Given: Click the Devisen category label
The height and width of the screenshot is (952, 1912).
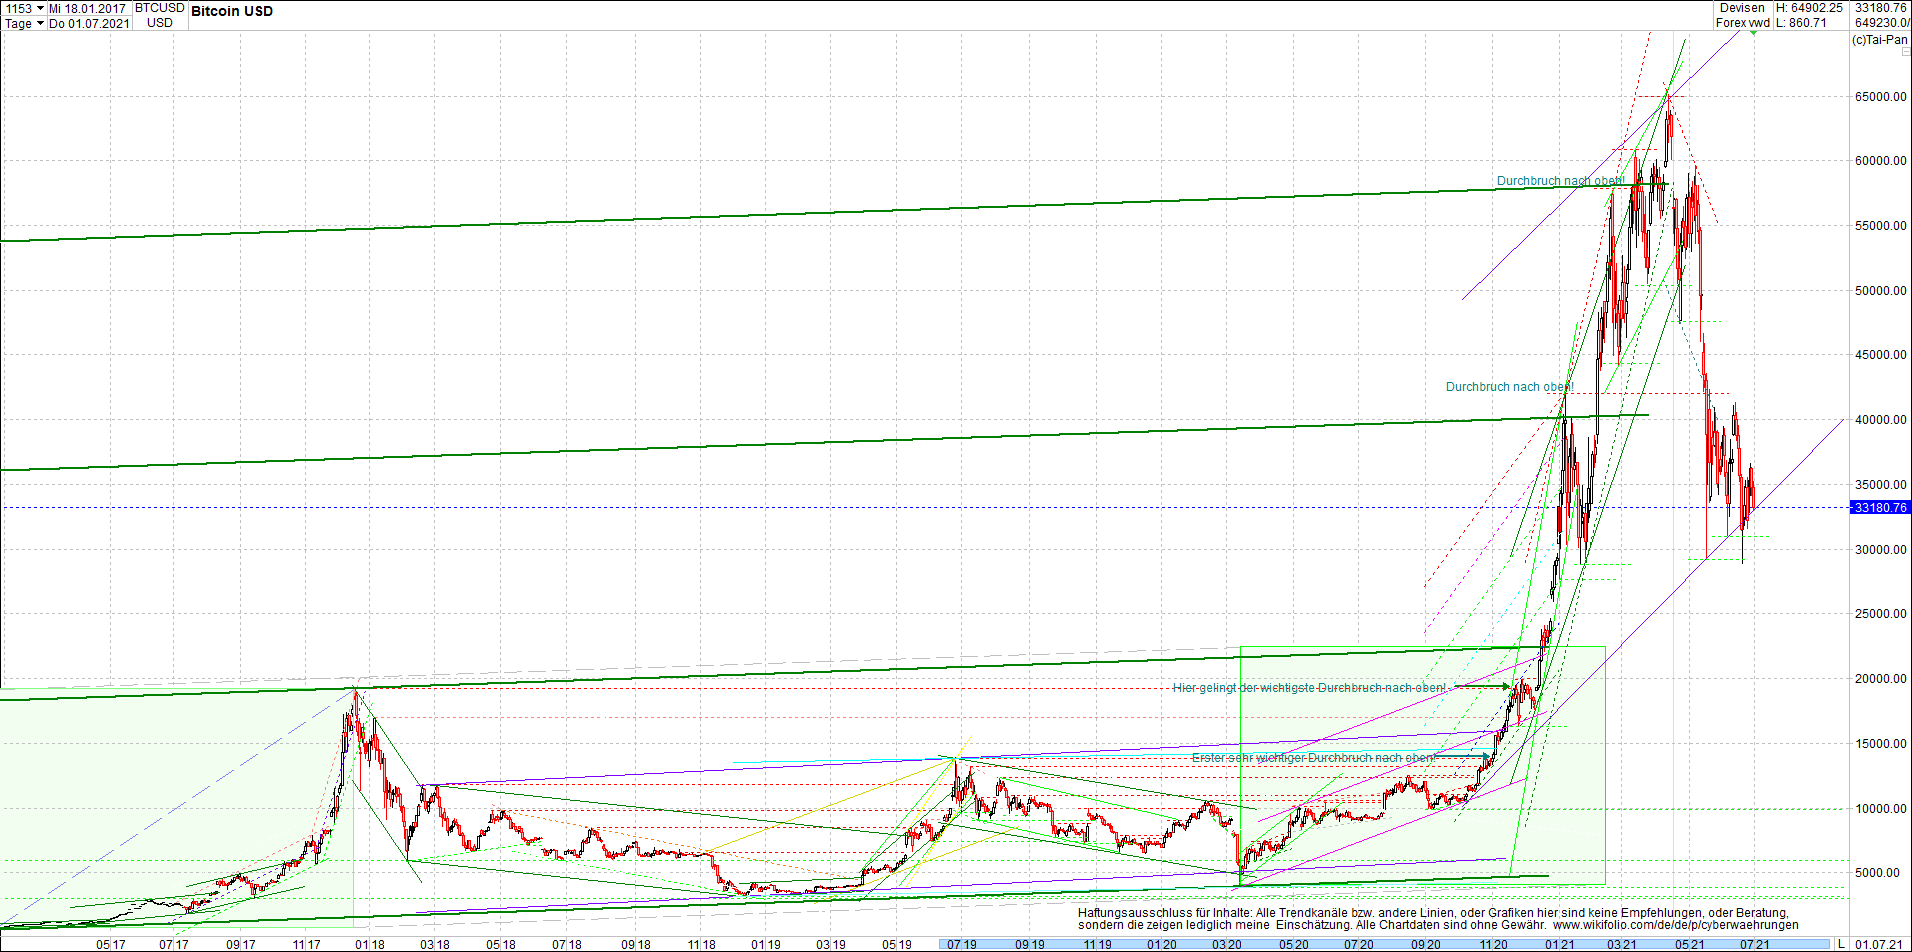Looking at the screenshot, I should coord(1742,8).
